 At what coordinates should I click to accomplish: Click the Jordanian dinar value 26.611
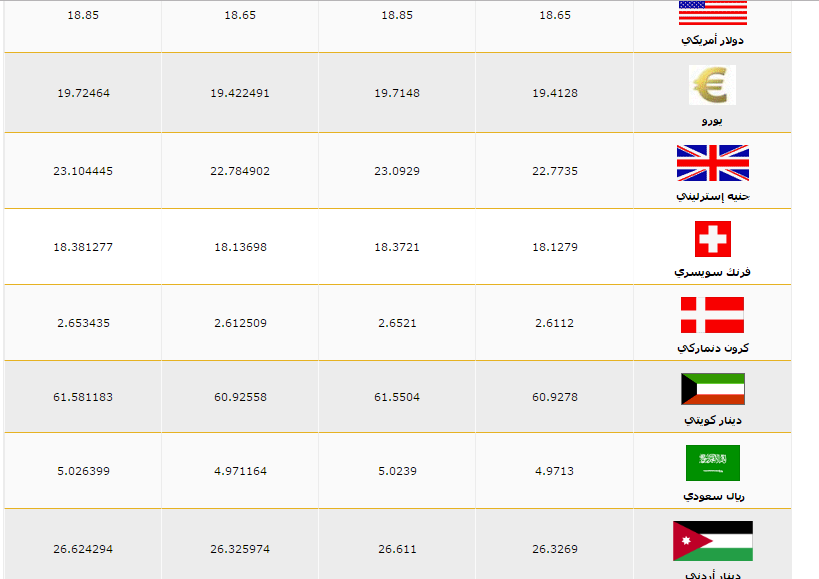click(397, 549)
